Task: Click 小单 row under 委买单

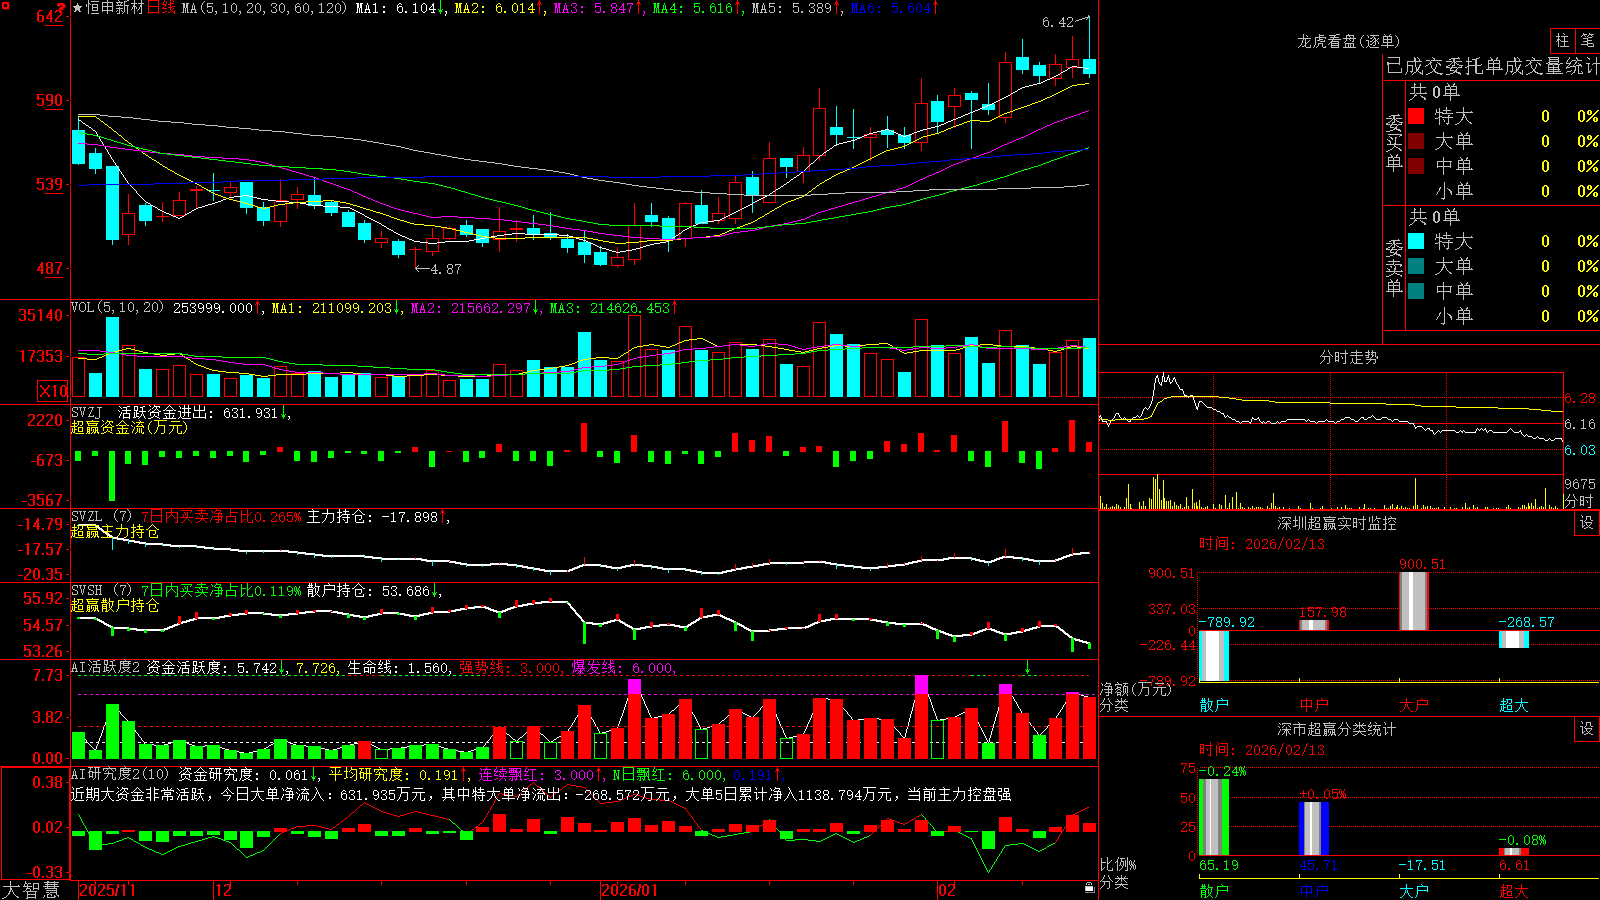Action: (x=1503, y=191)
